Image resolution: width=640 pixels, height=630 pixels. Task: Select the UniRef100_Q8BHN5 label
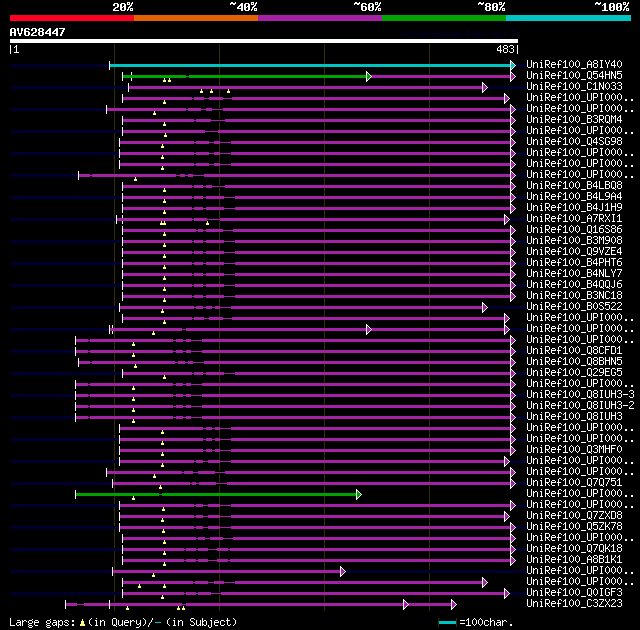574,362
